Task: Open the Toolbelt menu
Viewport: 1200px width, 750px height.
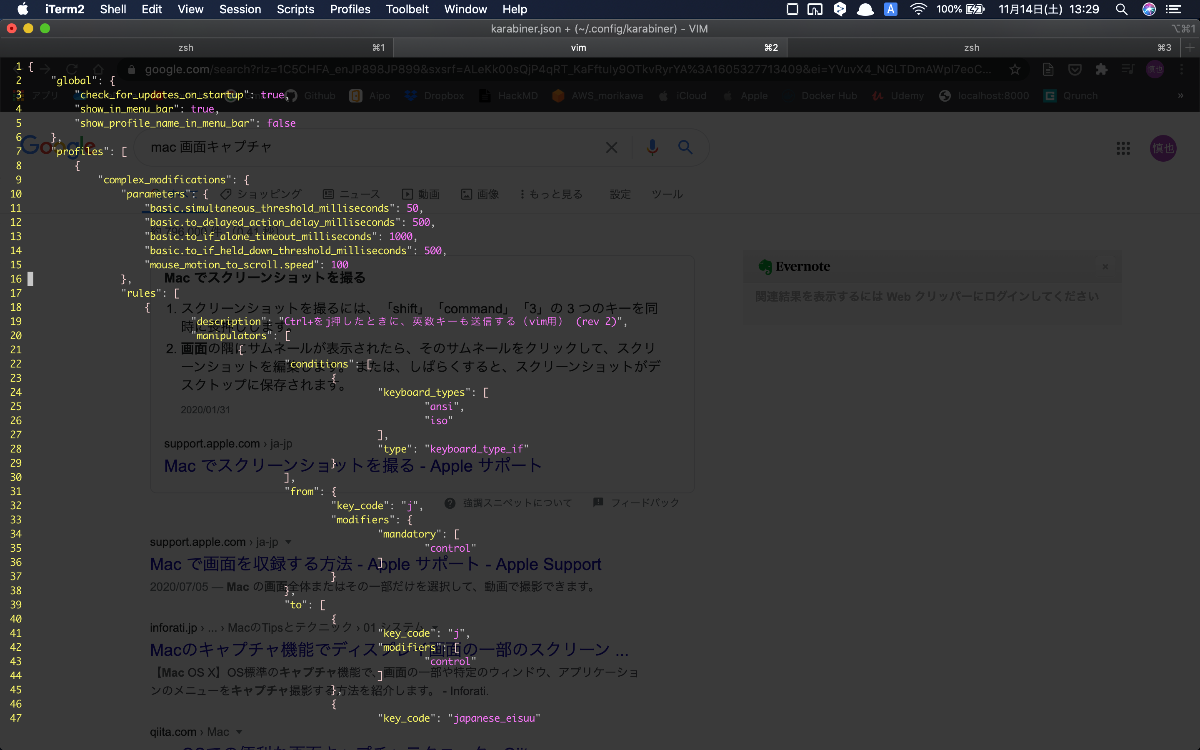Action: [x=407, y=9]
